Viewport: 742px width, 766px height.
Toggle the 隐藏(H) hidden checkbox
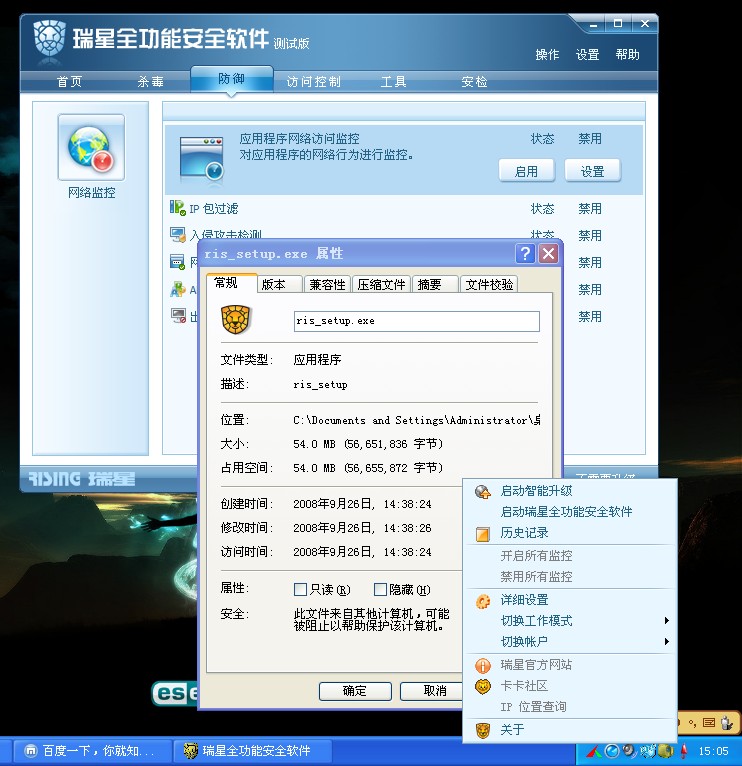tap(380, 590)
